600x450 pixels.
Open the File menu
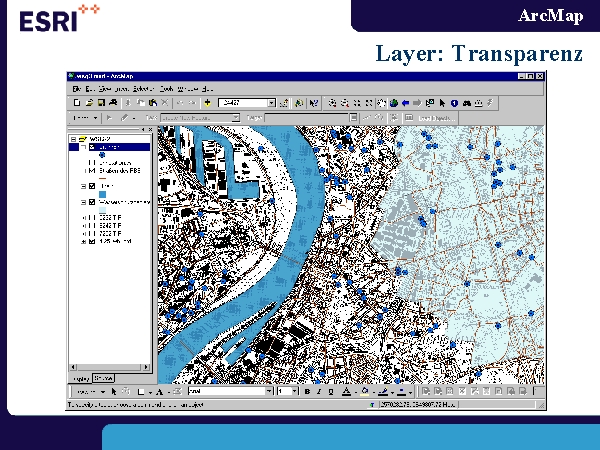tap(76, 89)
